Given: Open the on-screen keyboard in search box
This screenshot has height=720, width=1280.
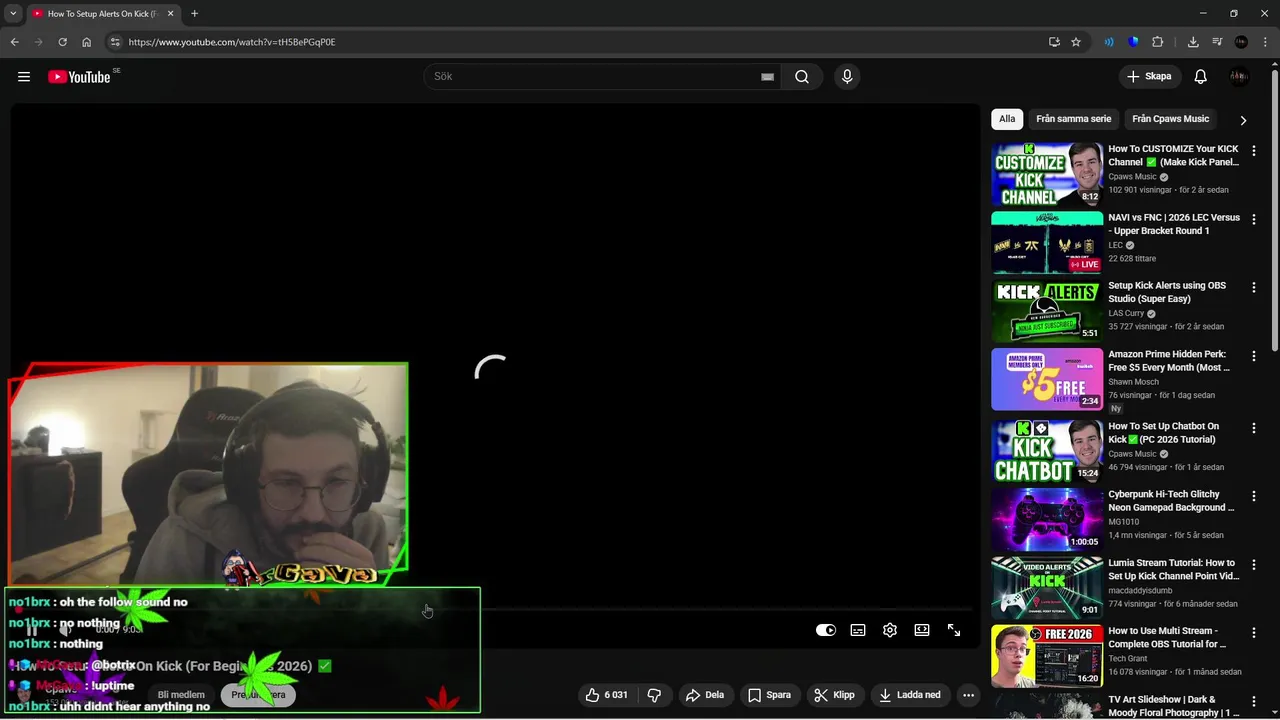Looking at the screenshot, I should (x=768, y=77).
